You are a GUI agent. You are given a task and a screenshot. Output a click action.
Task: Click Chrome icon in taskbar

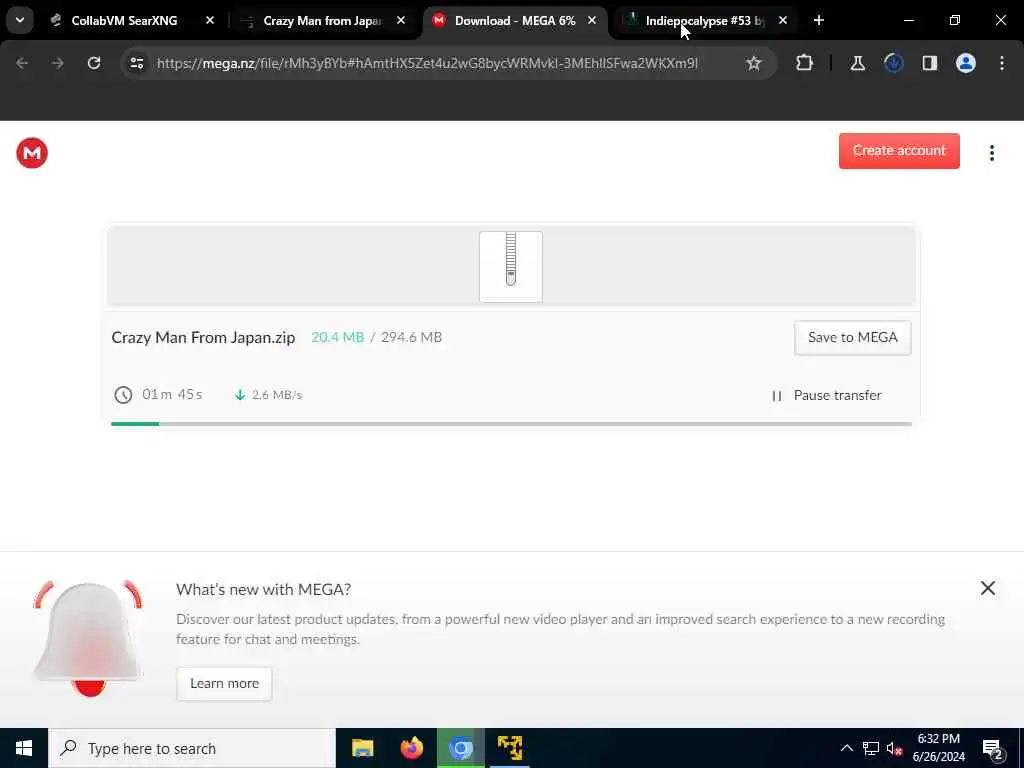(x=460, y=748)
